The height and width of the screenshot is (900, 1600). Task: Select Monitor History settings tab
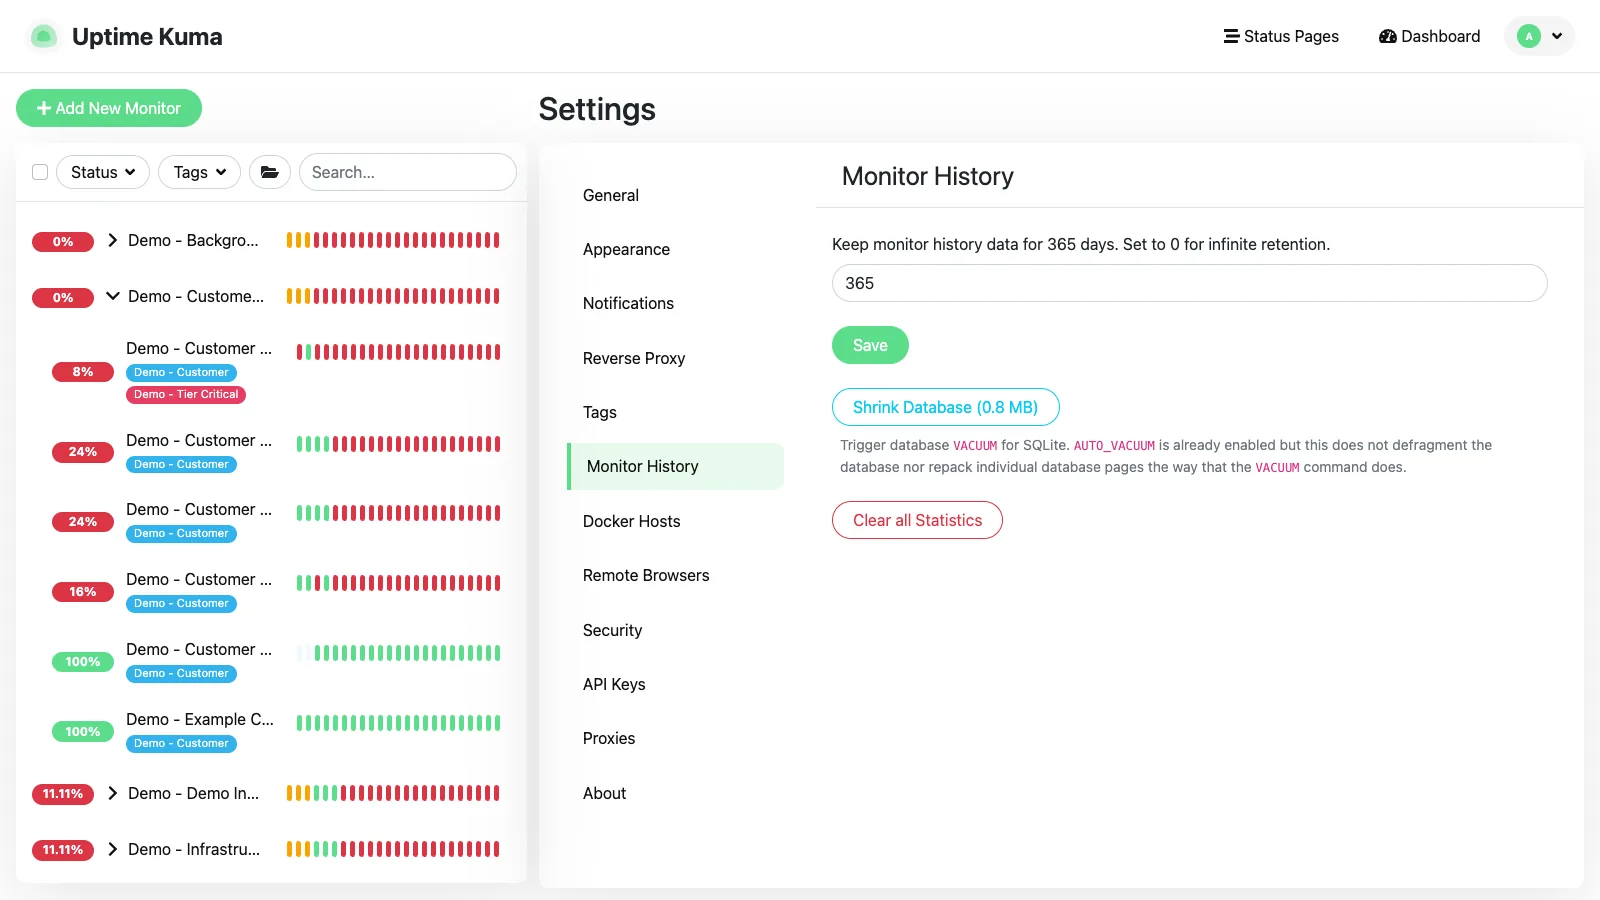click(675, 466)
